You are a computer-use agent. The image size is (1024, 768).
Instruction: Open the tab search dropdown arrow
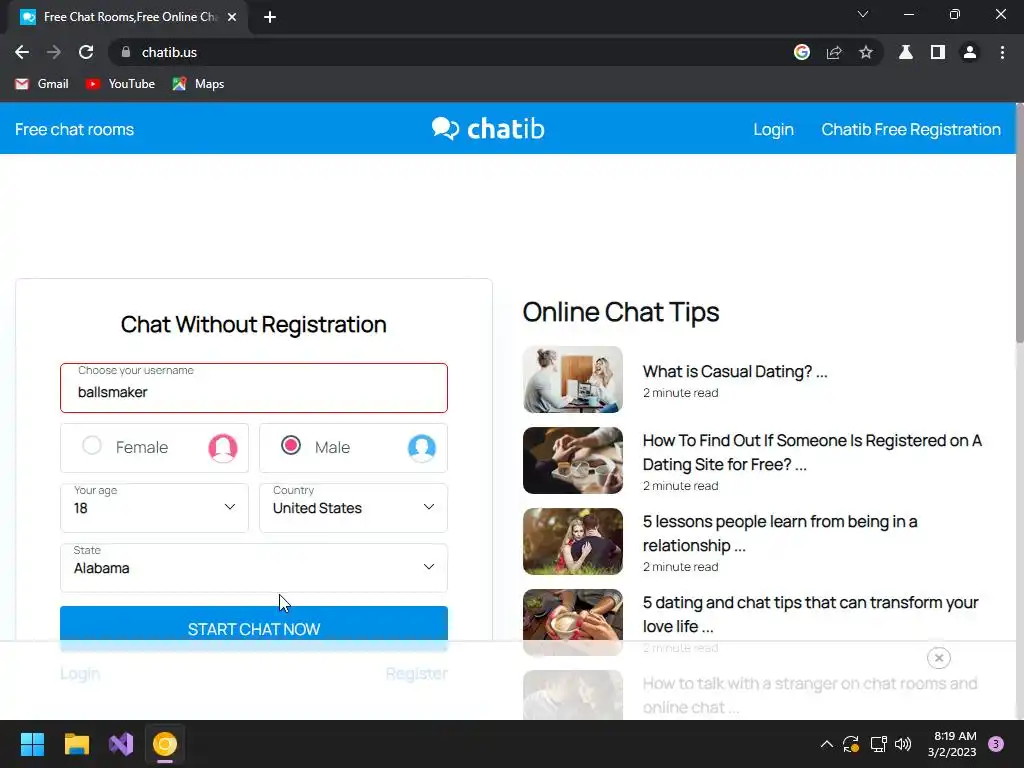pos(863,14)
